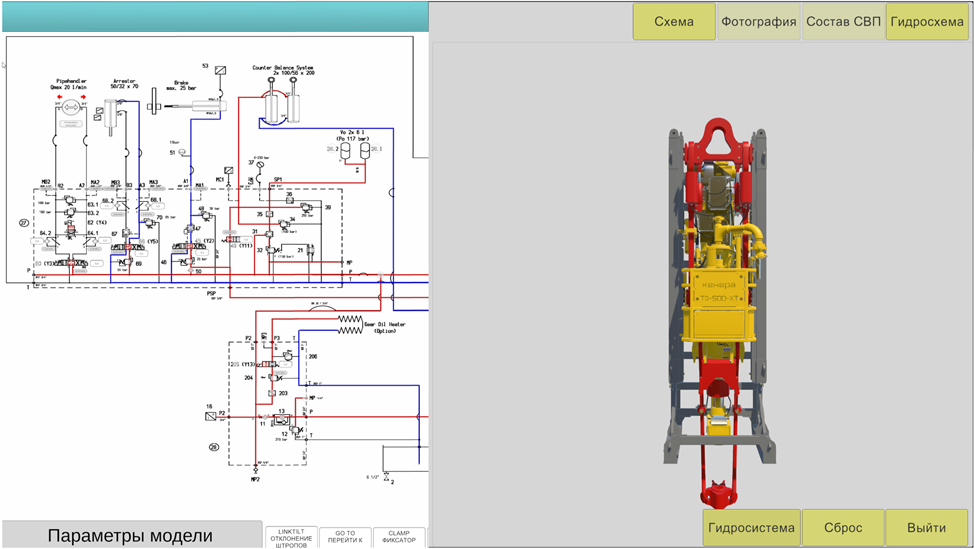Open the Состав СВП view
The width and height of the screenshot is (974, 549).
click(x=843, y=21)
